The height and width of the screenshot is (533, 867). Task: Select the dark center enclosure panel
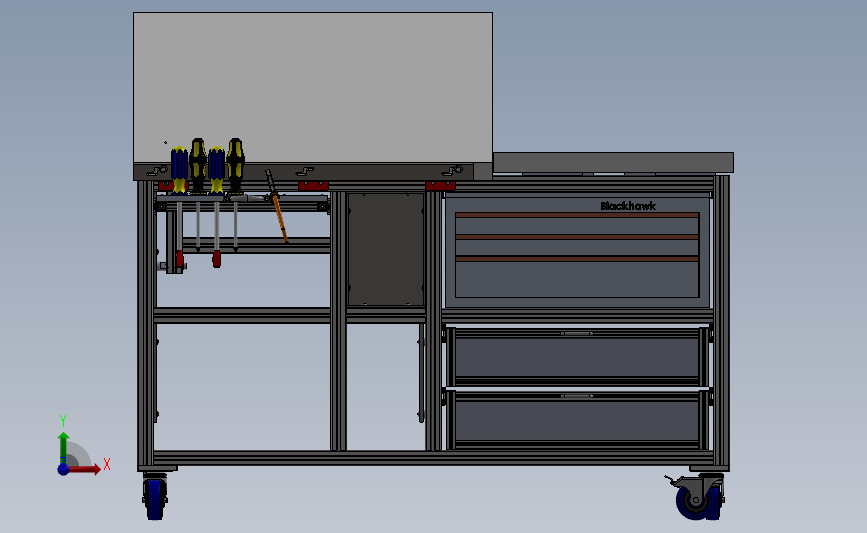(386, 249)
